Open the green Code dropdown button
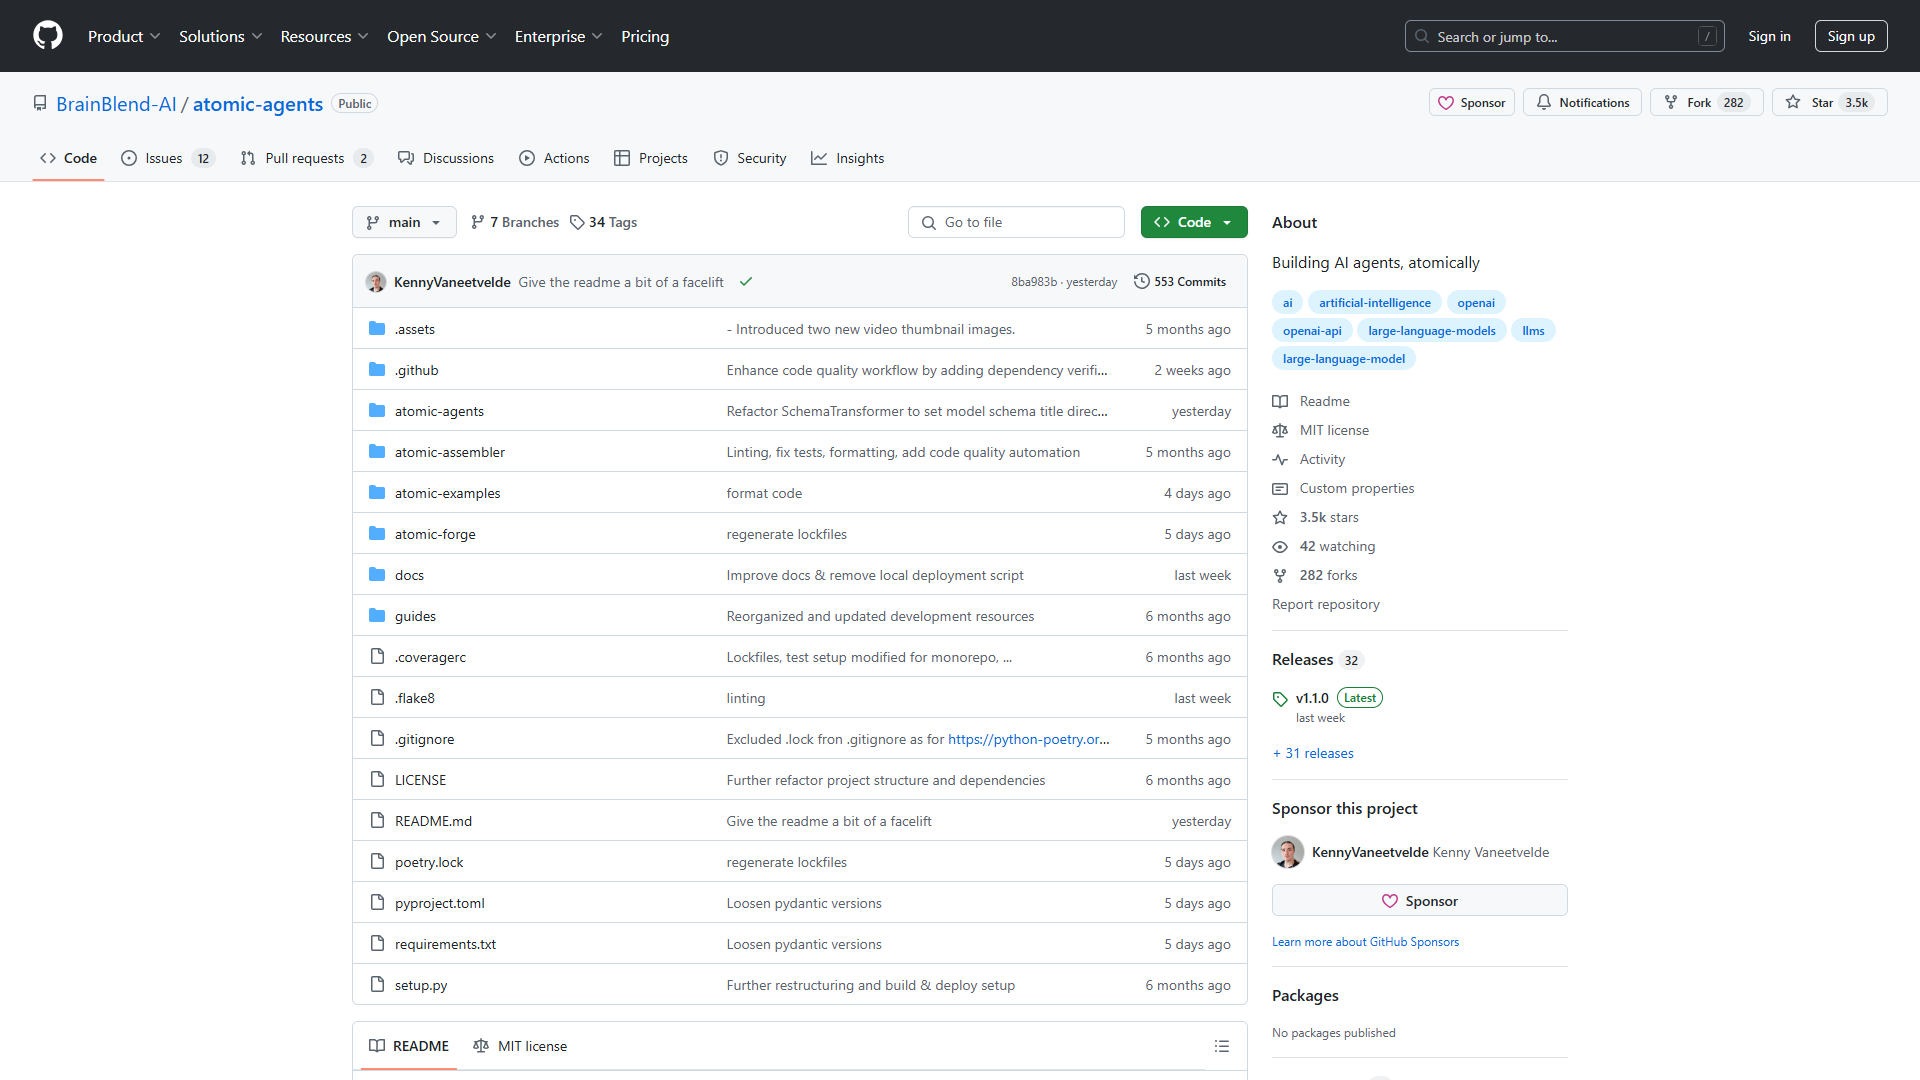 click(1194, 222)
